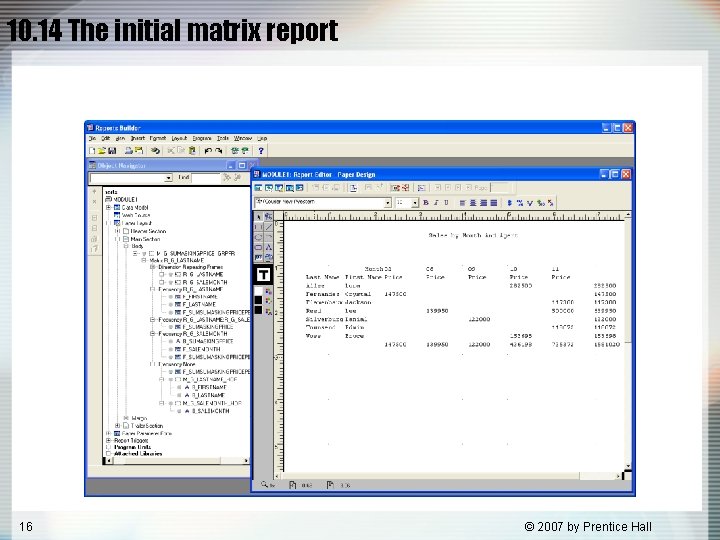This screenshot has height=540, width=720.
Task: Expand the Data Model tree node
Action: tap(109, 208)
